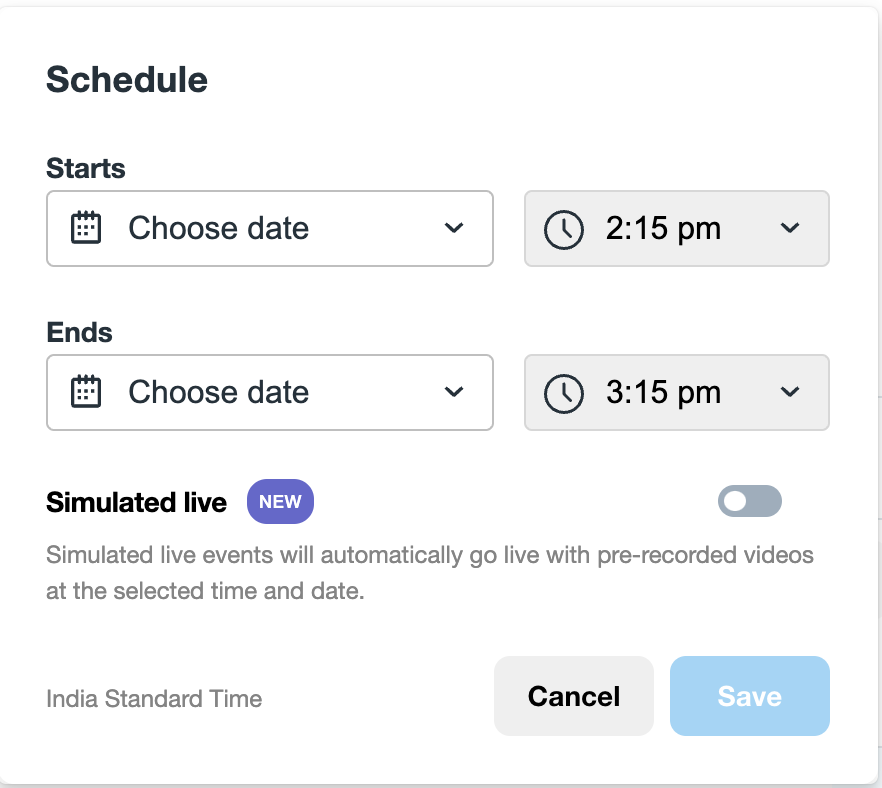Click the clock icon beside 3:15 pm
The height and width of the screenshot is (788, 882).
pyautogui.click(x=564, y=393)
